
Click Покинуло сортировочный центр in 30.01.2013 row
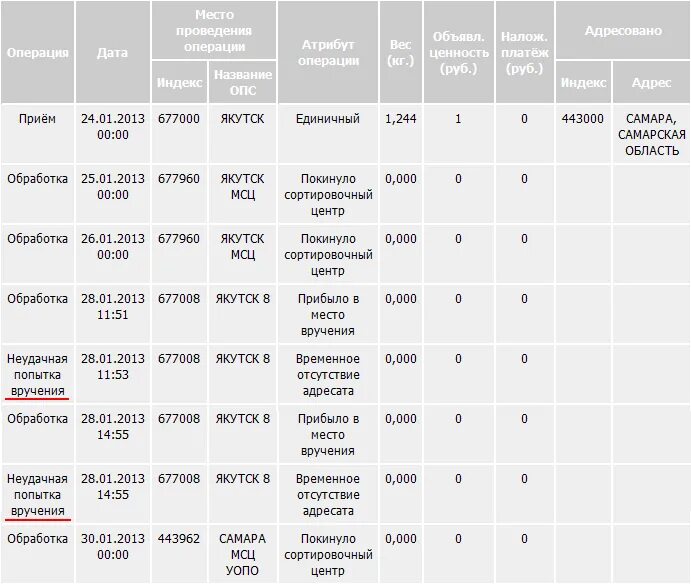tap(328, 554)
